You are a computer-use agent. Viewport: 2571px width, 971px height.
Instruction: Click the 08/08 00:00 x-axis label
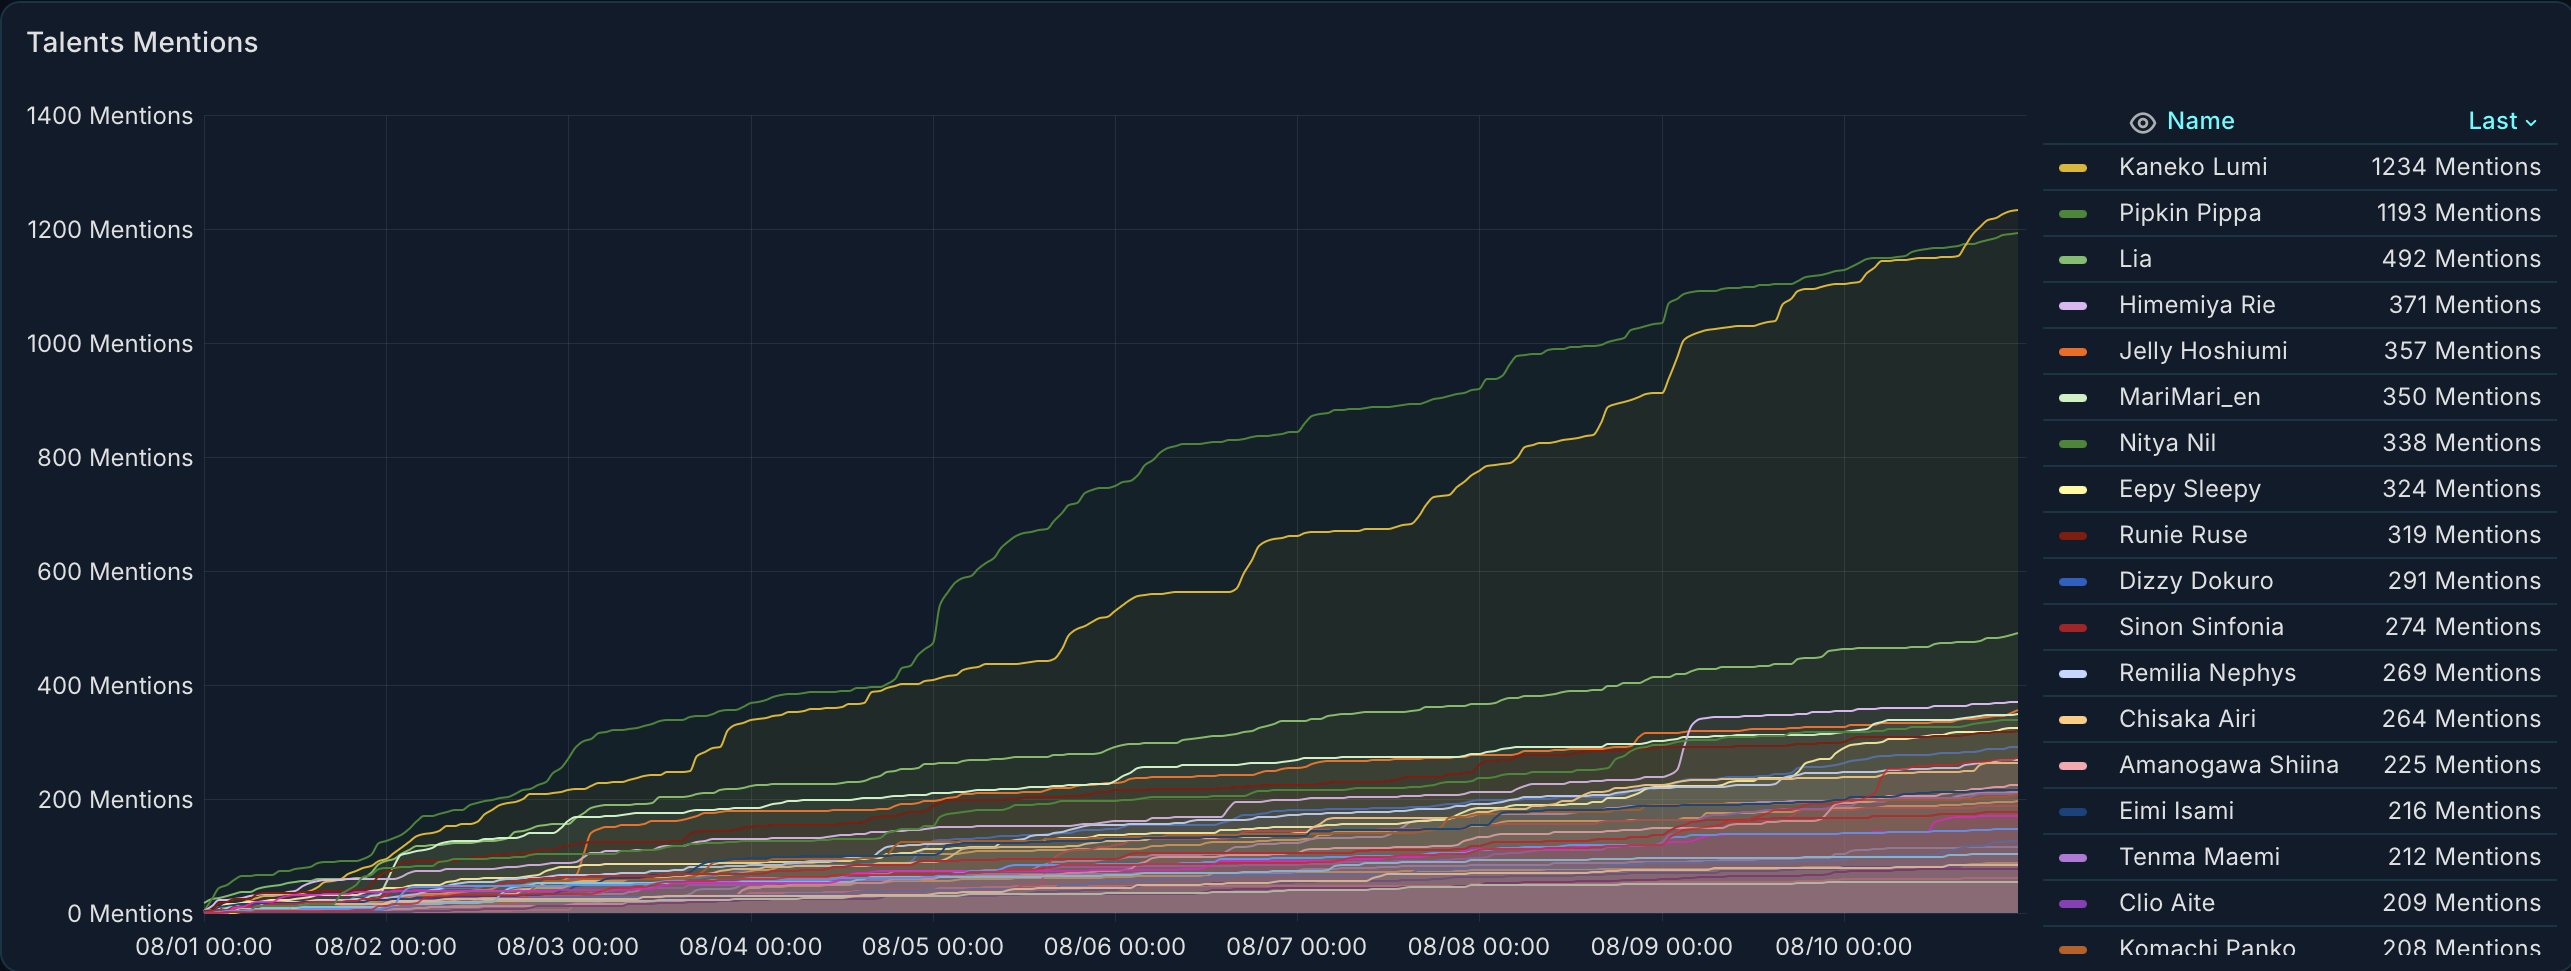tap(1479, 947)
